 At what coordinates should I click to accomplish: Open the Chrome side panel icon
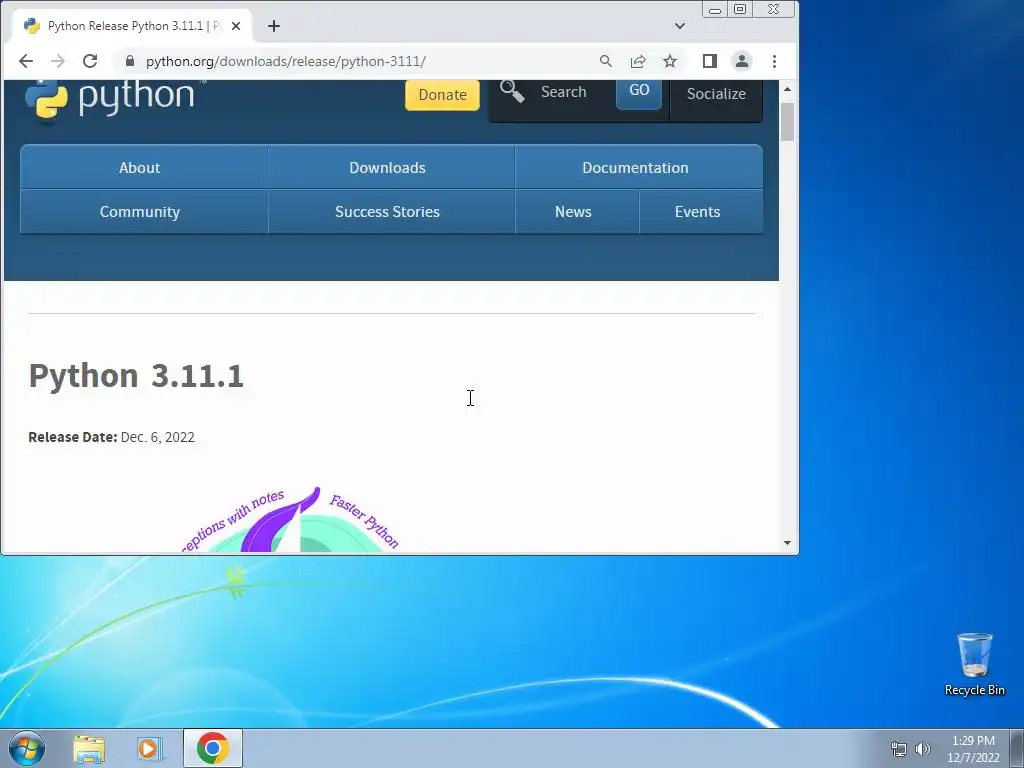[710, 61]
